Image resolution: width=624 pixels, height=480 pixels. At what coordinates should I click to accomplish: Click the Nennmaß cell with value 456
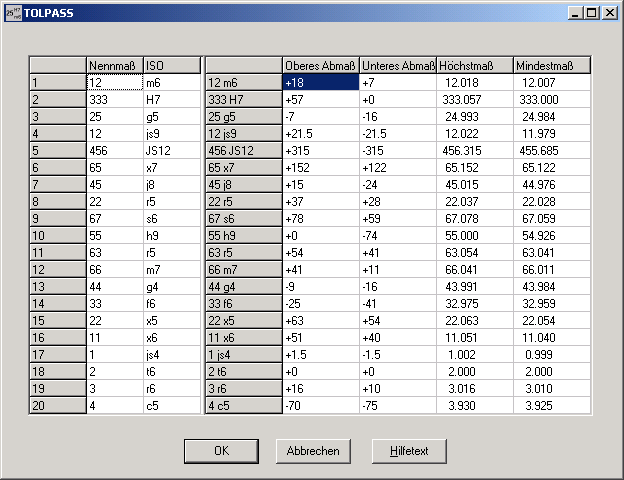(114, 151)
